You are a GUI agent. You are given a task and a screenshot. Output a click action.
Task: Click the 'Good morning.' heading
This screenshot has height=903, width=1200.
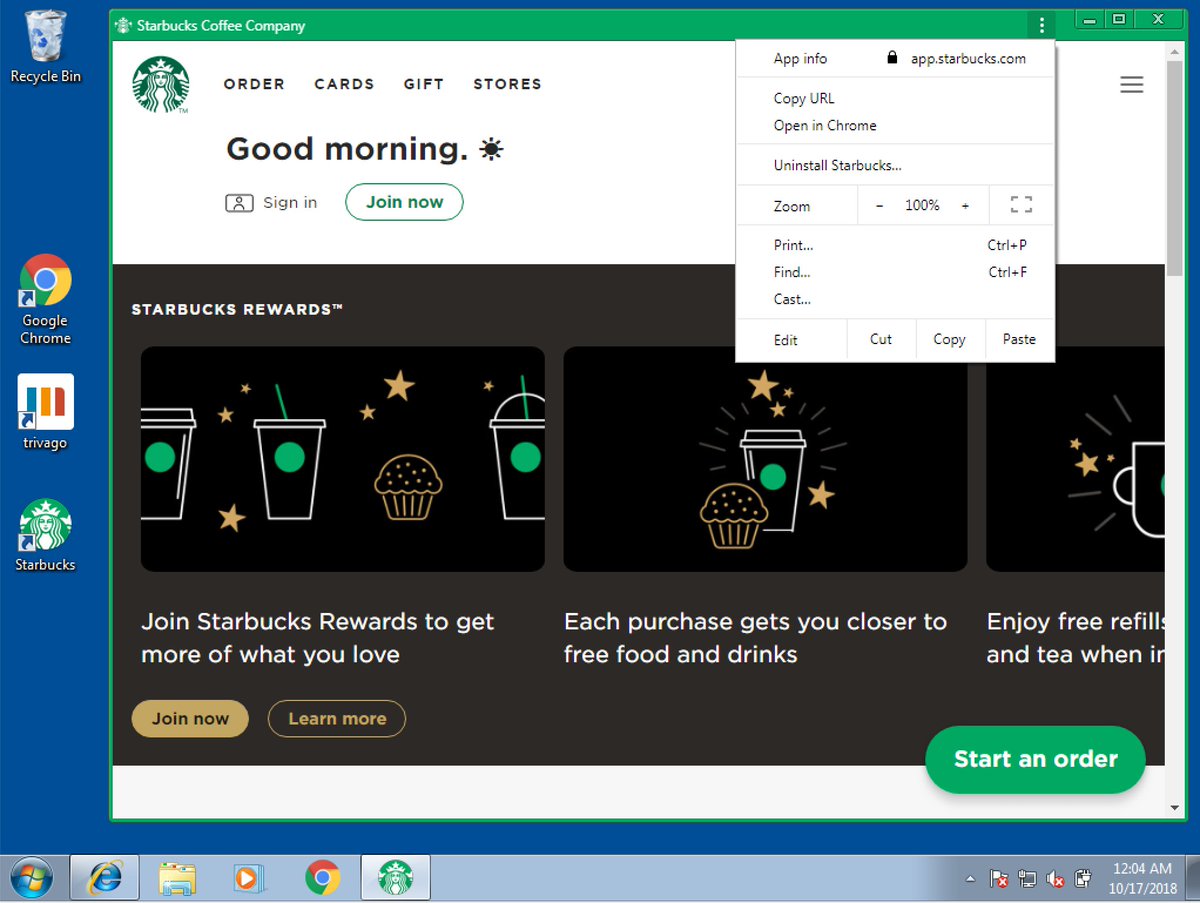[x=347, y=149]
